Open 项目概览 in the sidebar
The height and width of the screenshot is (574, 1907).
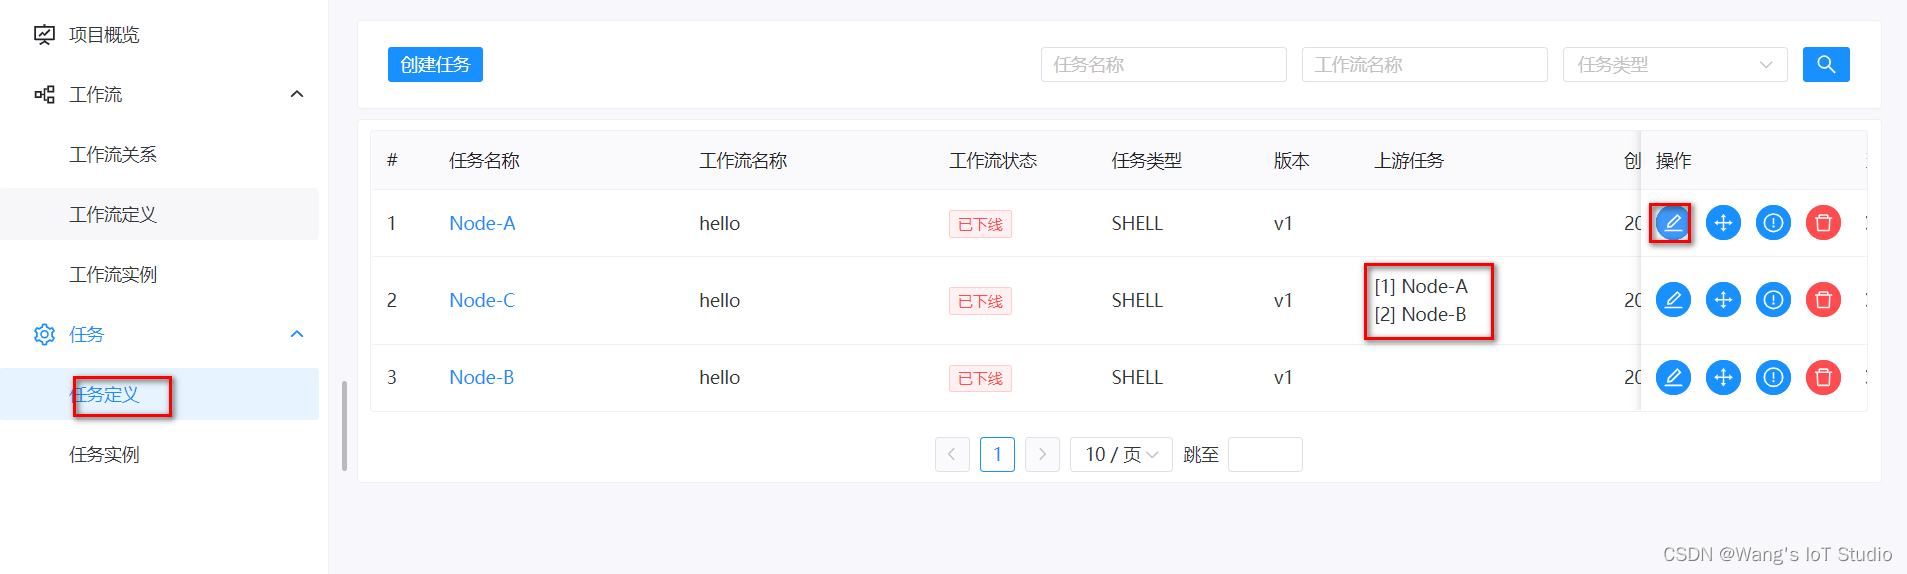click(x=104, y=35)
